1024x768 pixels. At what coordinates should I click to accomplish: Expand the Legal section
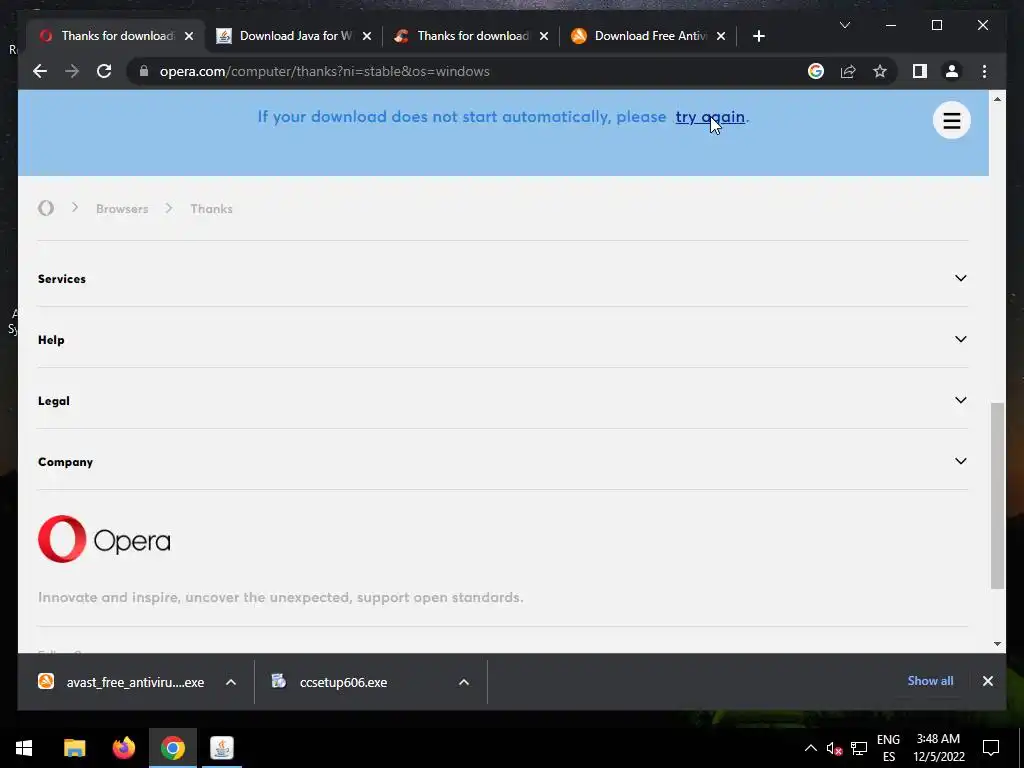[502, 400]
